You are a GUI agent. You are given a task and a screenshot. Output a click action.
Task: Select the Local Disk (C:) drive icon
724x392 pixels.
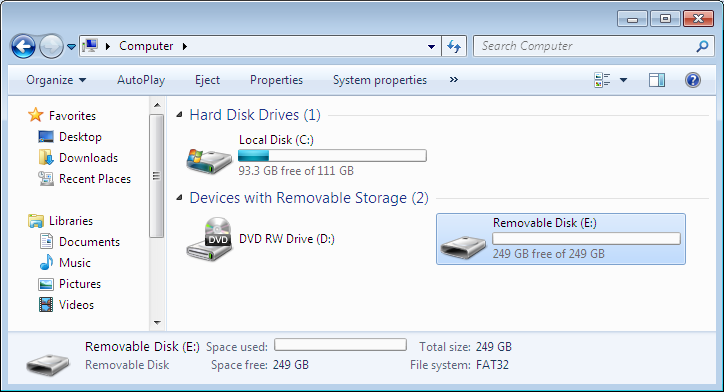point(209,161)
